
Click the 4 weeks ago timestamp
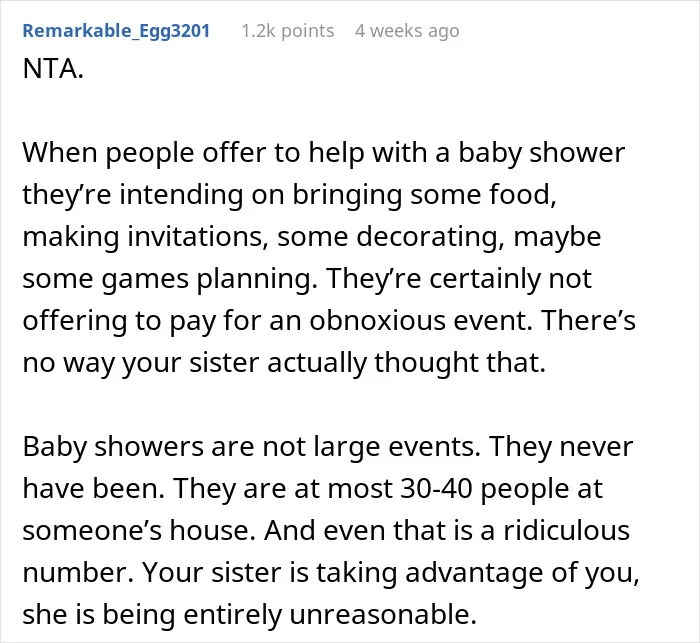pos(407,31)
